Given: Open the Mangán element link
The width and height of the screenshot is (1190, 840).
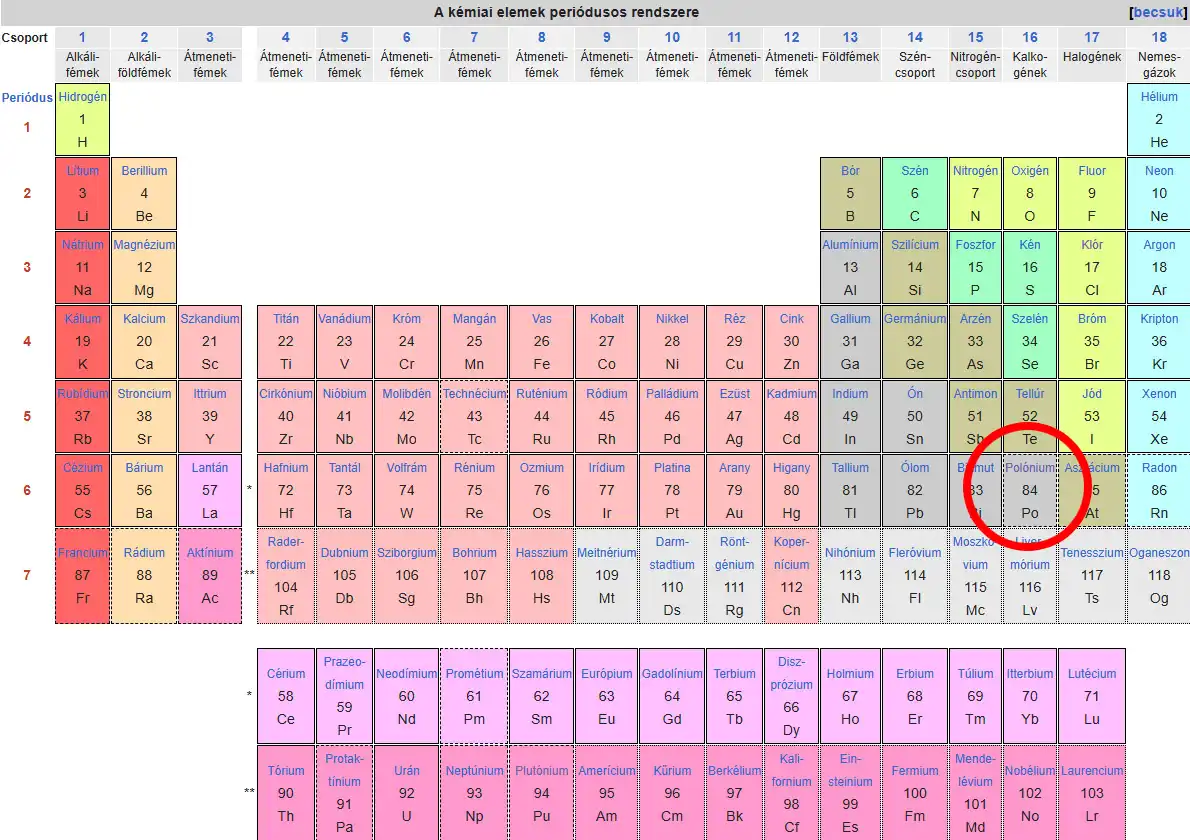Looking at the screenshot, I should tap(474, 319).
